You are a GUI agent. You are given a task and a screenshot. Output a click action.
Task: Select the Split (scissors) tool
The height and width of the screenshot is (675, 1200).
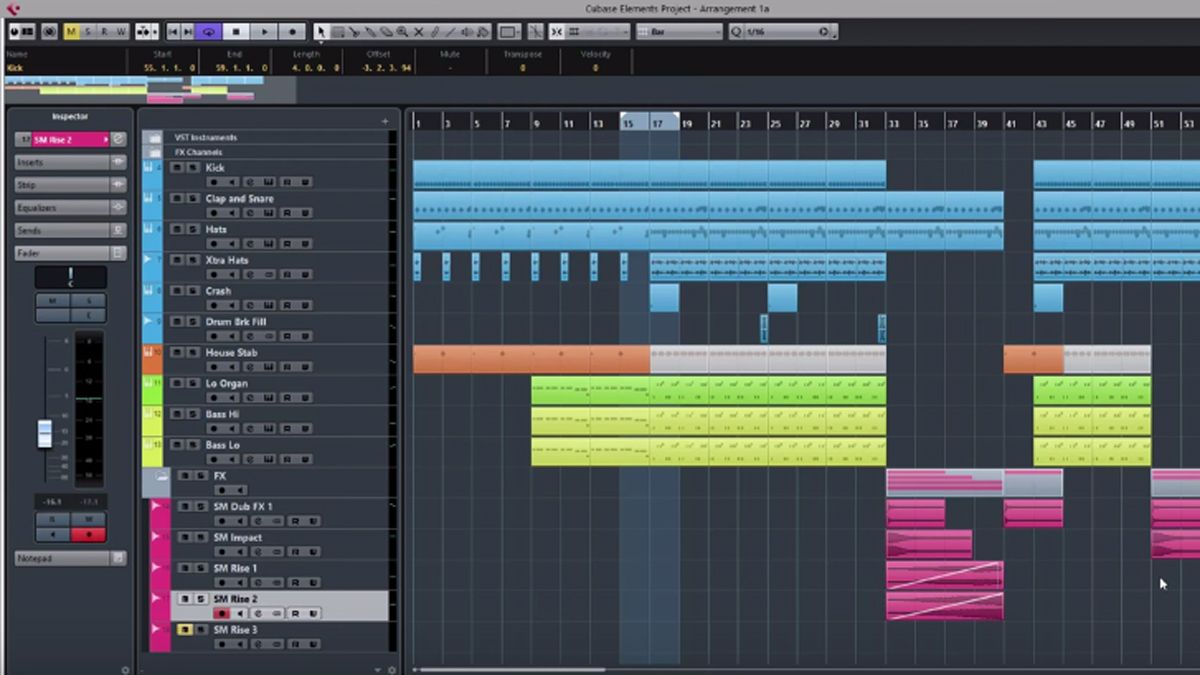click(x=355, y=31)
